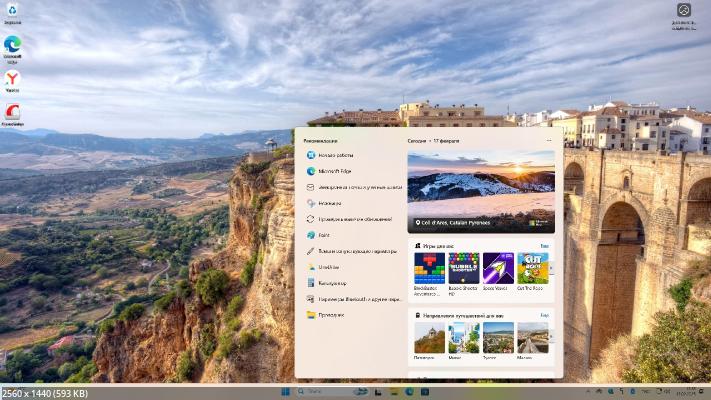Launch Microsoft Edge from the desktop shortcut
Viewport: 711px width, 400px height.
[12, 49]
